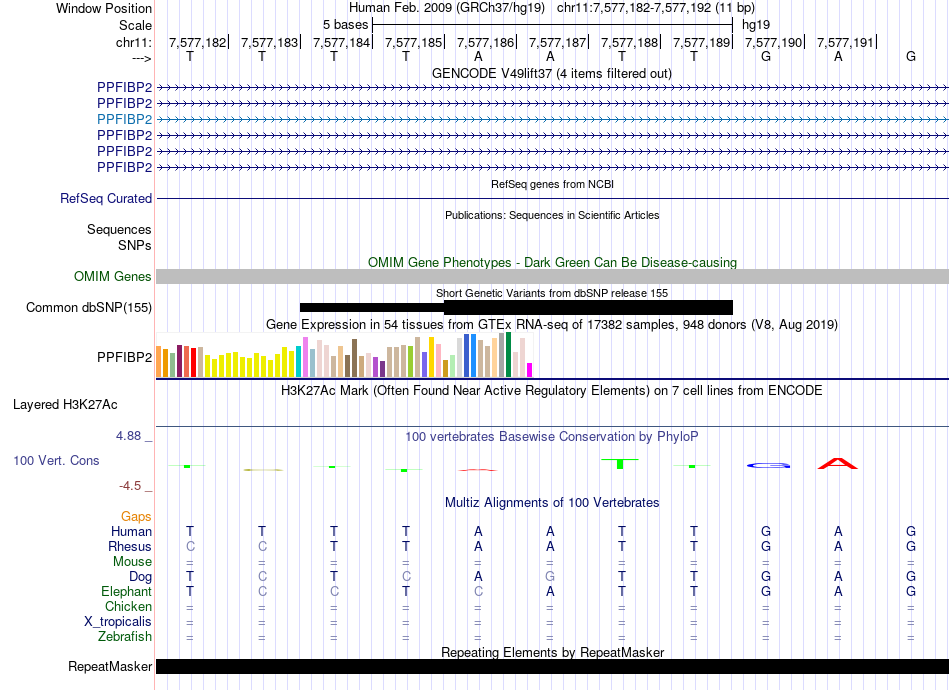Select the Human Feb. 2009 (GRCh37/hg19) header text
Screen dimensions: 950x690
tap(447, 8)
